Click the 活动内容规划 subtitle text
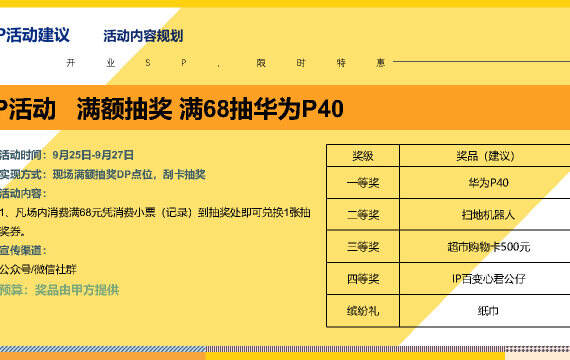Screen dimensions: 570x360 click(x=143, y=36)
